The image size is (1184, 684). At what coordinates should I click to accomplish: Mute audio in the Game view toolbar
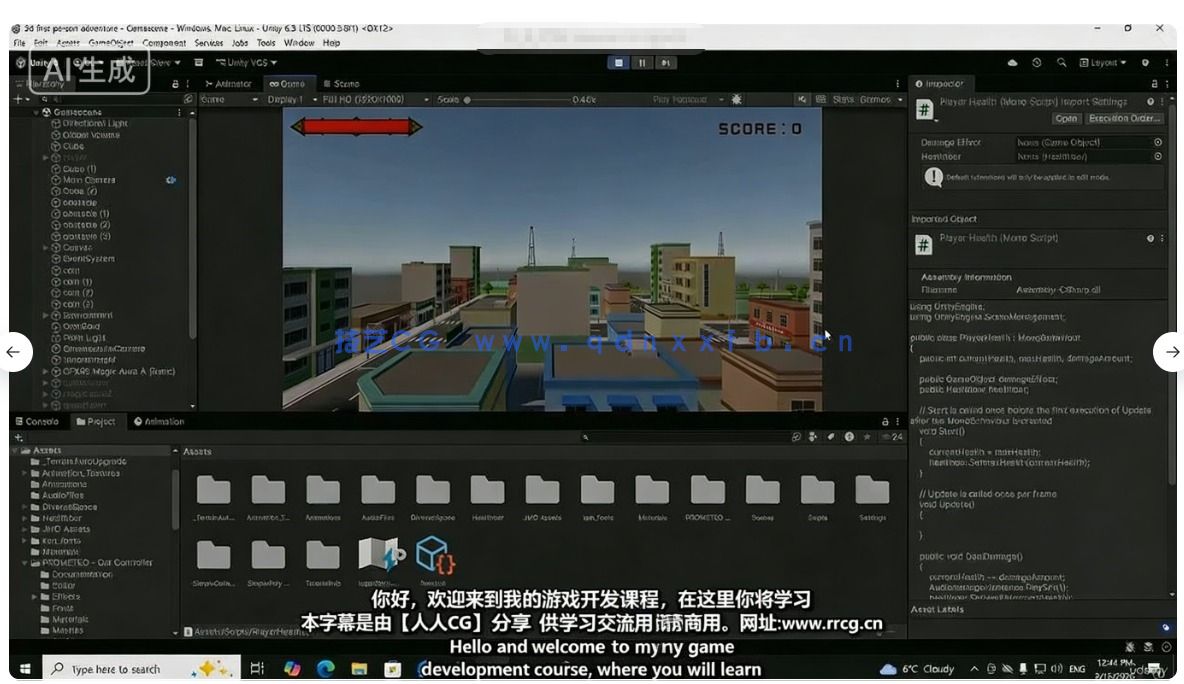click(802, 99)
